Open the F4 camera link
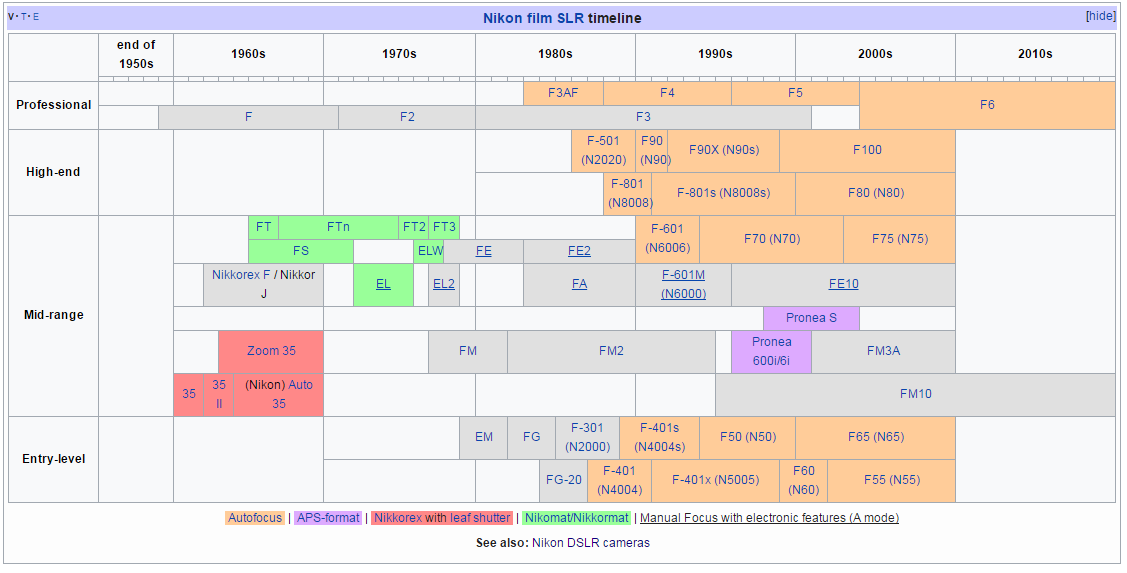The image size is (1127, 573). coord(667,93)
